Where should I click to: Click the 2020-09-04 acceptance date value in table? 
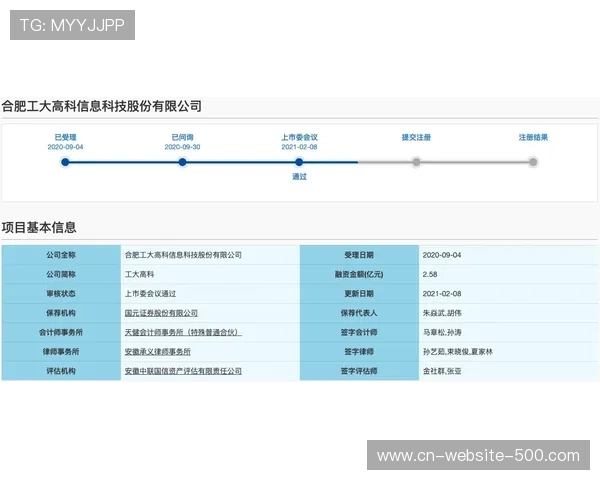tap(442, 255)
